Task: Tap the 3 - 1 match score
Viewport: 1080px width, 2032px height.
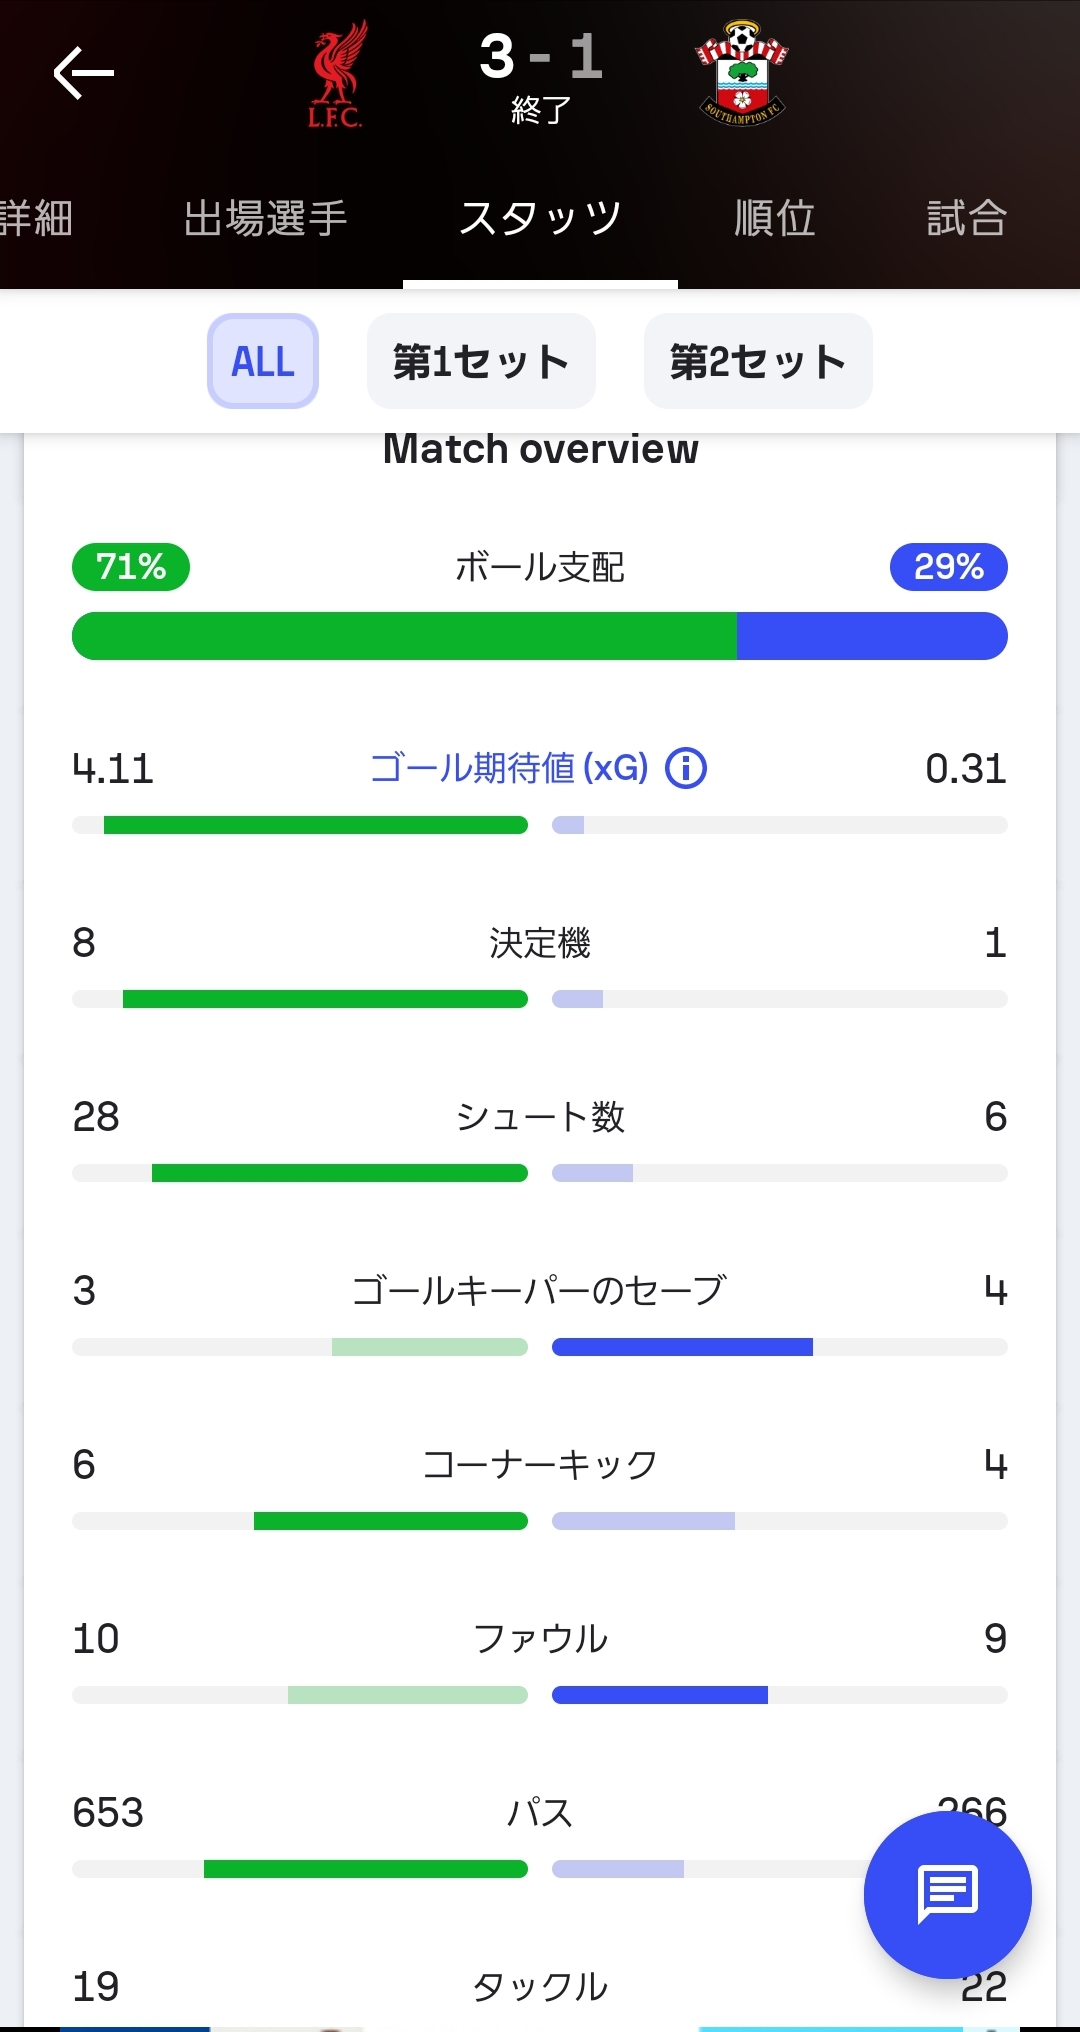Action: (x=540, y=57)
